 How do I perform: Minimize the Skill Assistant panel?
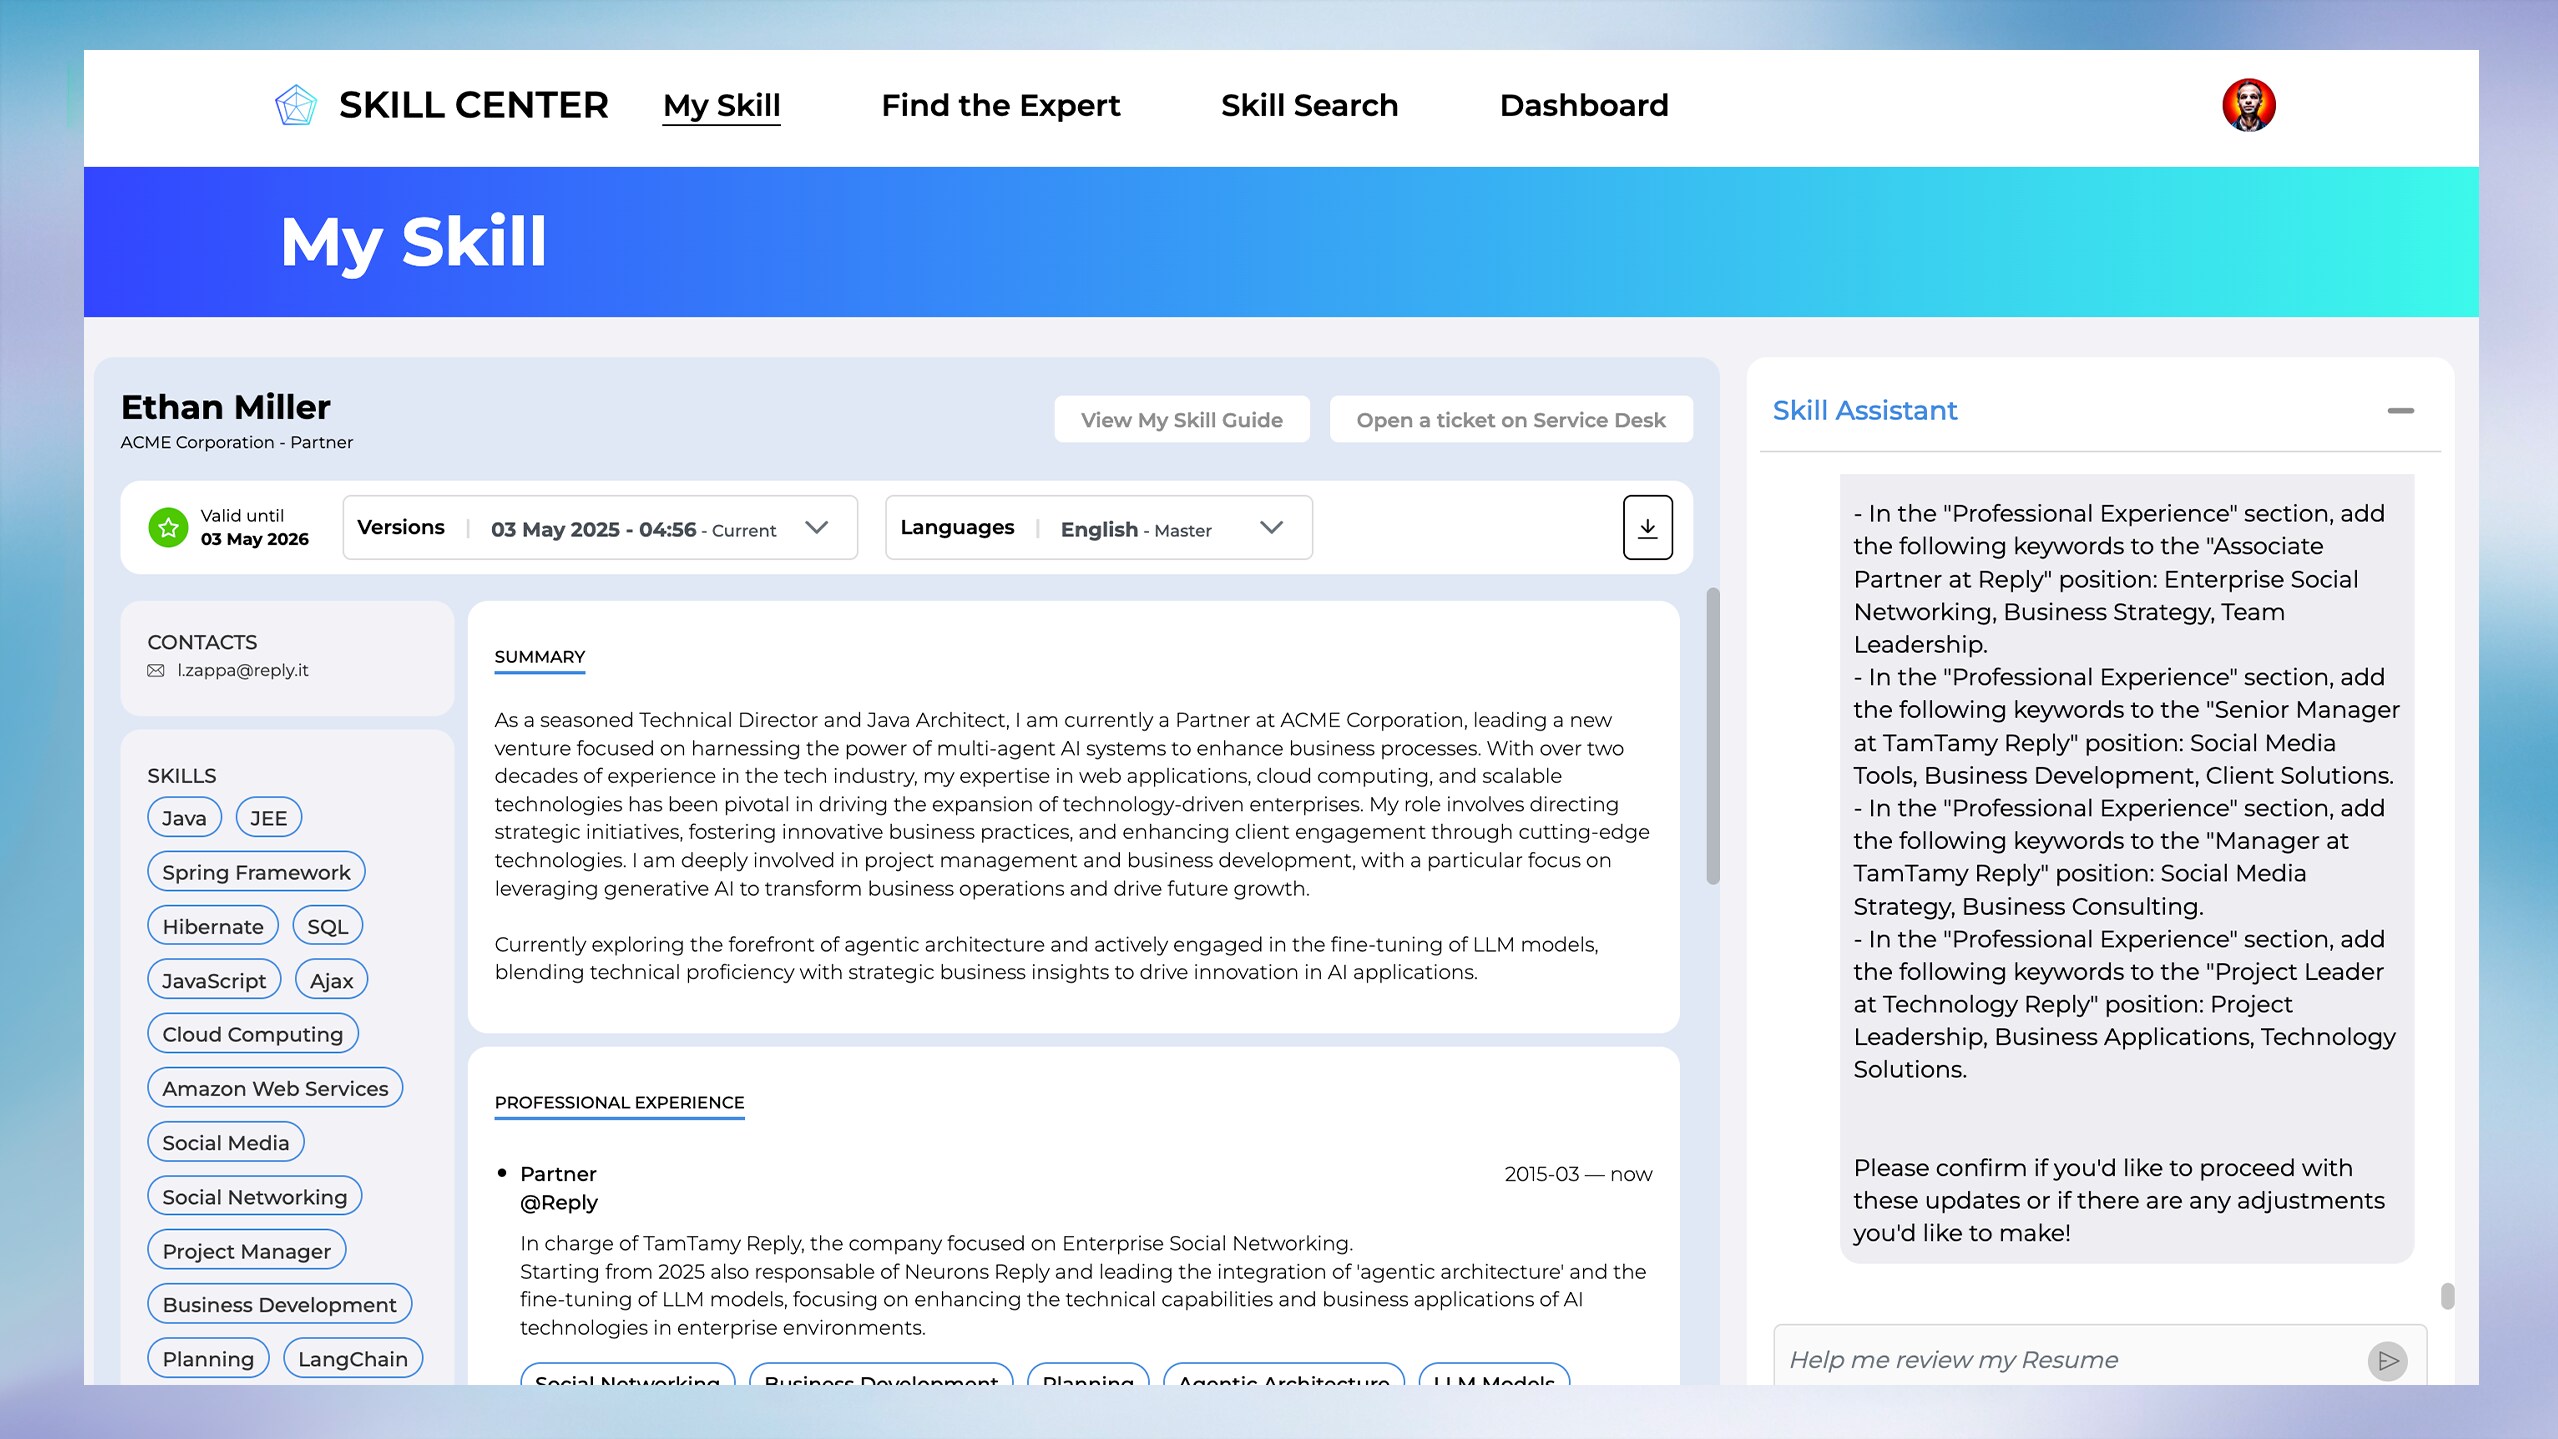coord(2400,410)
